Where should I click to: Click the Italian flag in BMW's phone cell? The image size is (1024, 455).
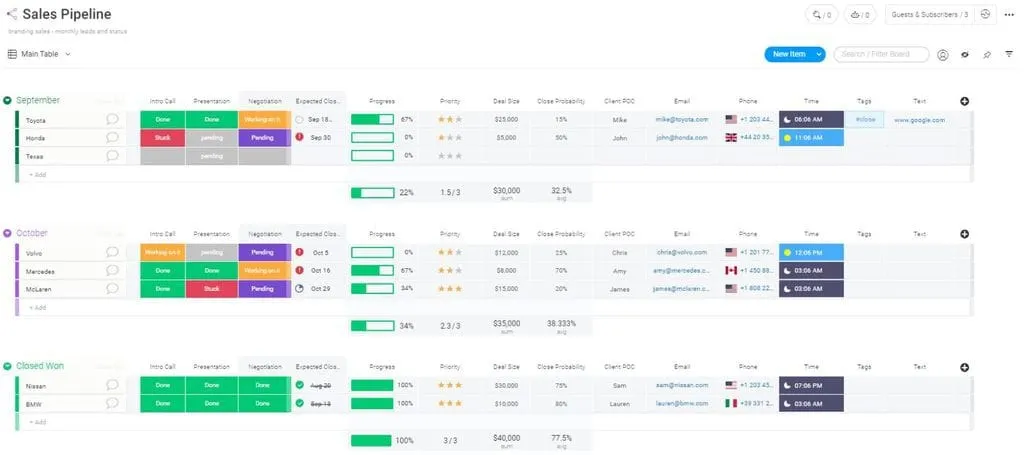(x=731, y=403)
